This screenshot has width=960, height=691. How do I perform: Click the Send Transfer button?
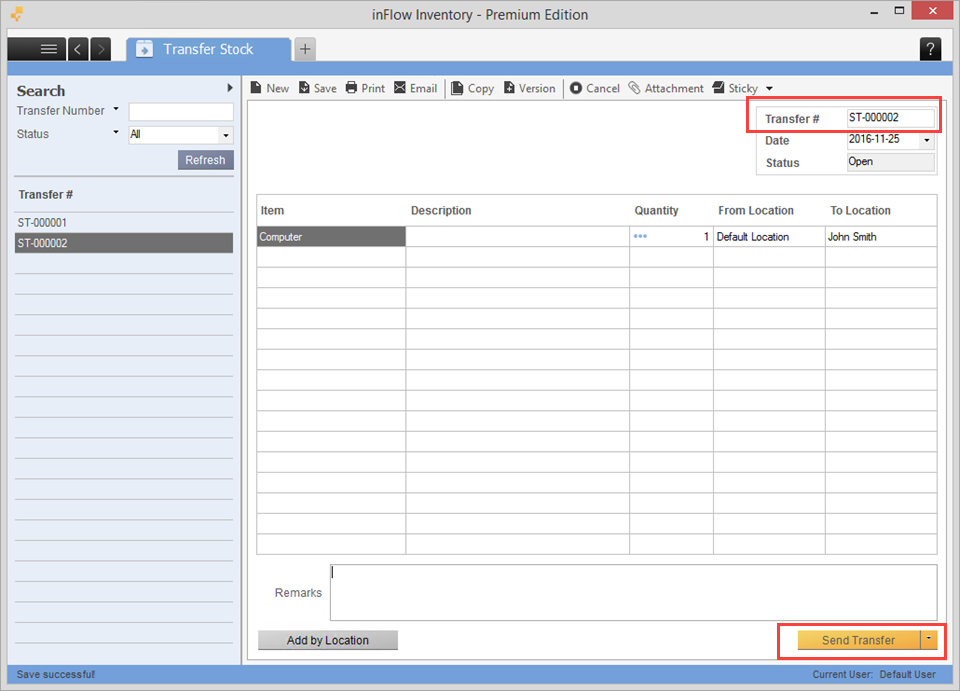(x=858, y=640)
